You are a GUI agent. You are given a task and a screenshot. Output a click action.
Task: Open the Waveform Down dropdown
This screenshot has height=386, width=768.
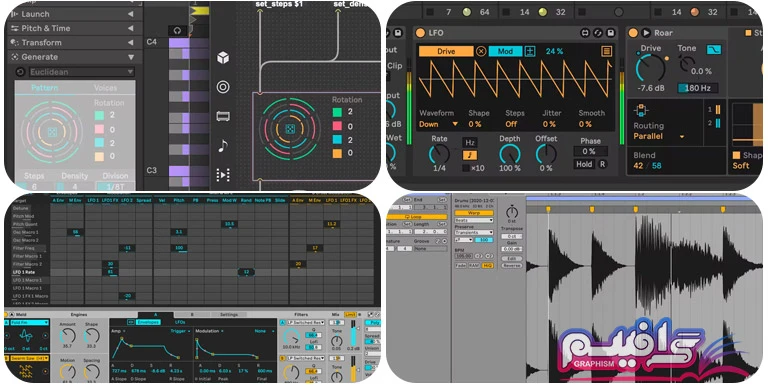tap(438, 124)
